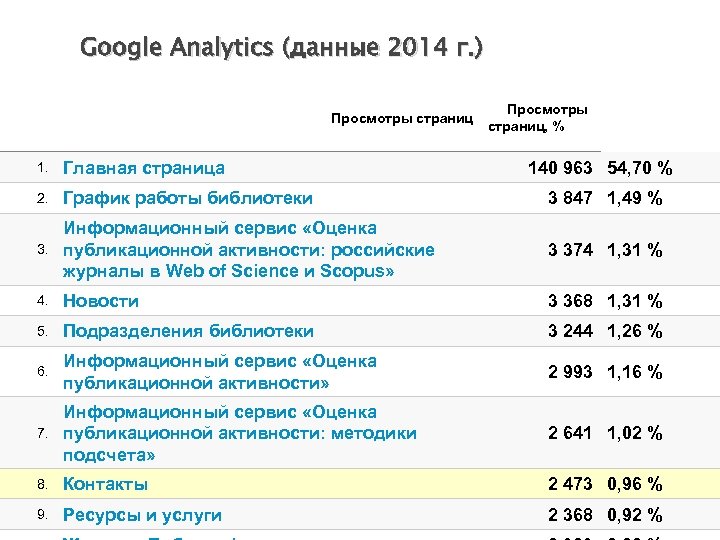Open "График работы библиотеки" page entry
The height and width of the screenshot is (540, 720).
pyautogui.click(x=188, y=198)
